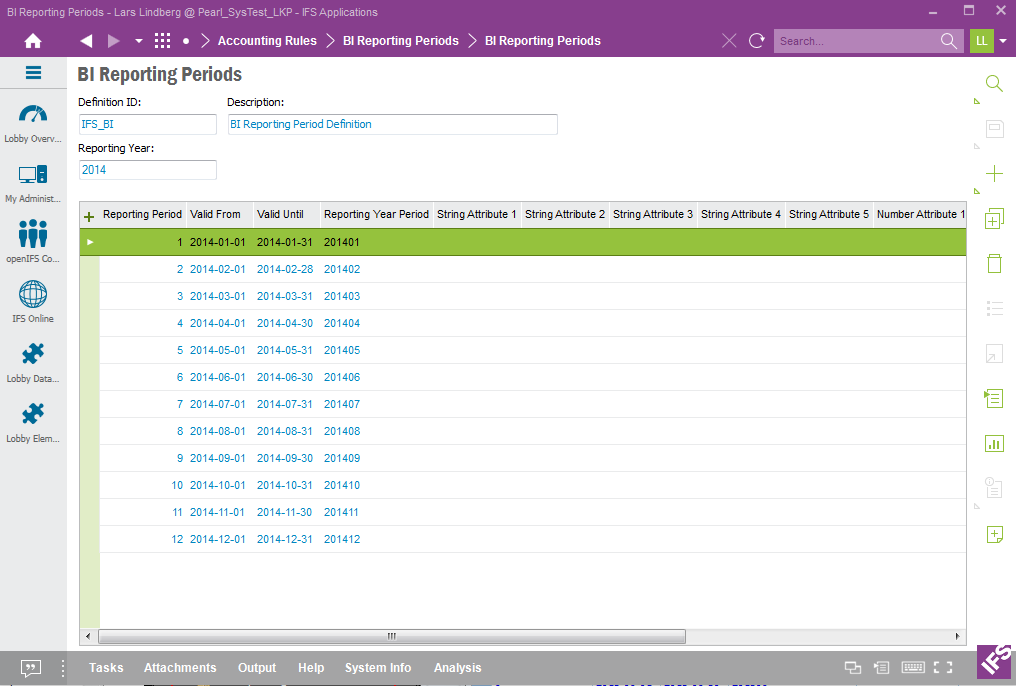
Task: Open the Lobby Overview shortcut
Action: pos(33,124)
